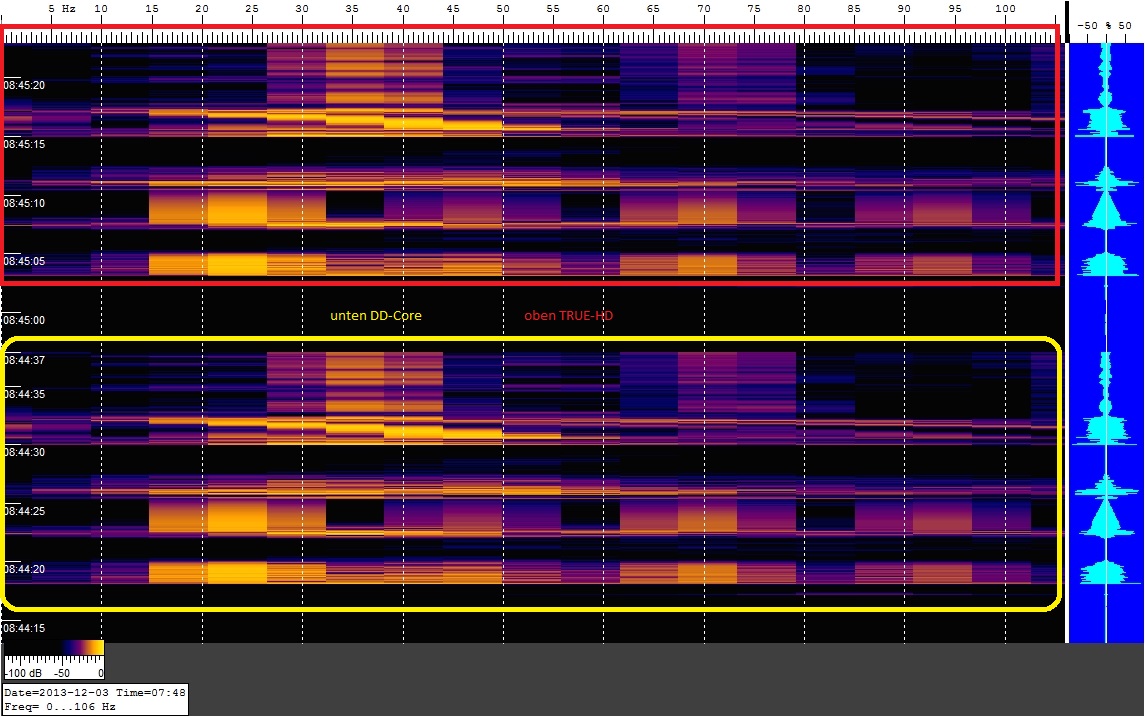Image resolution: width=1145 pixels, height=717 pixels.
Task: Click the 08:44:15 time marker
Action: 24,628
